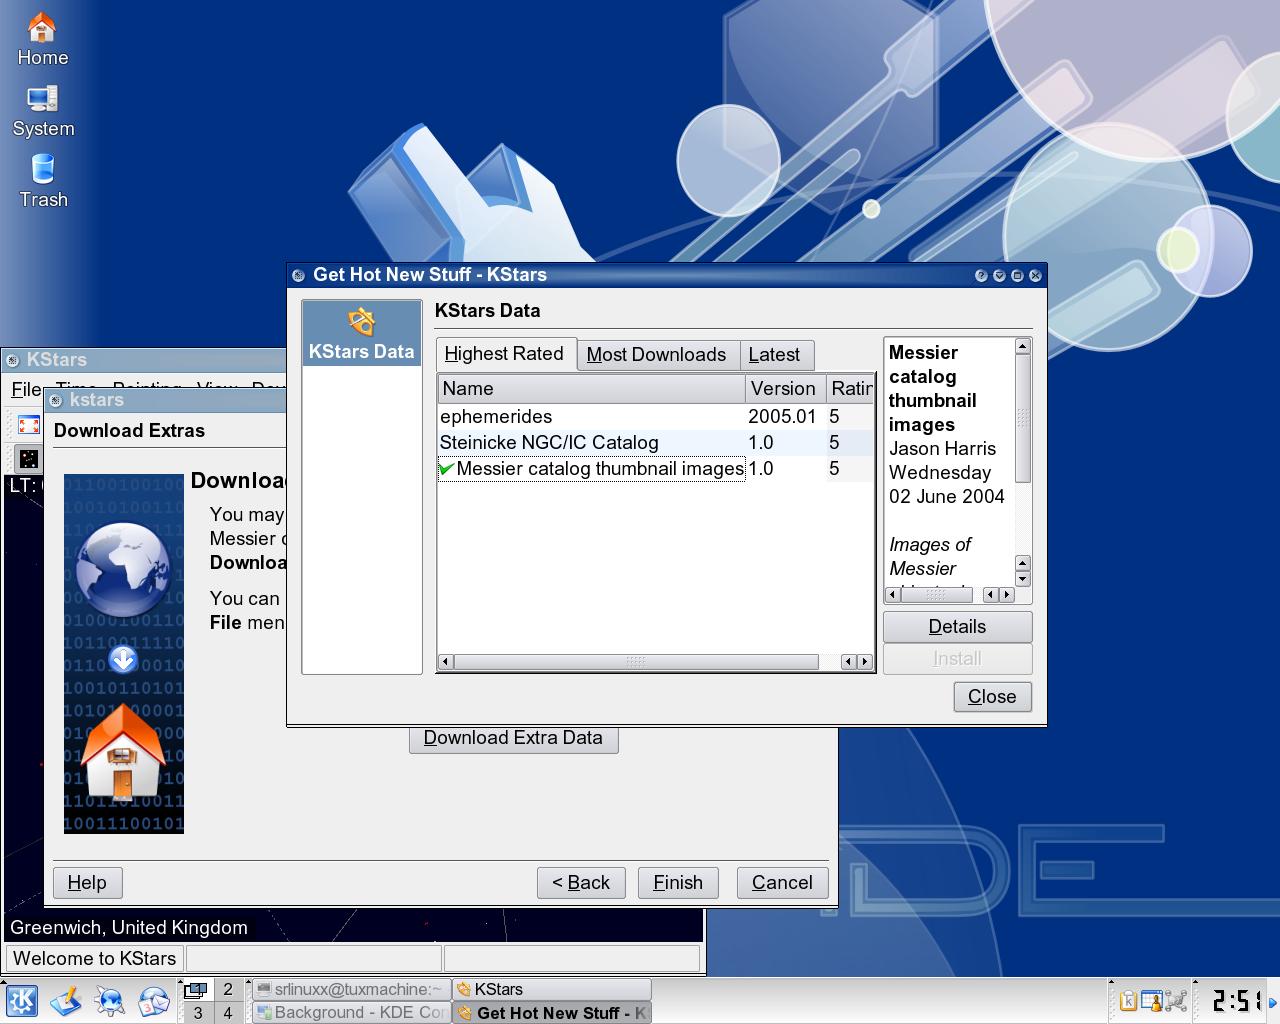Open the kstars wizard window menu icon
The width and height of the screenshot is (1280, 1024).
pyautogui.click(x=56, y=400)
